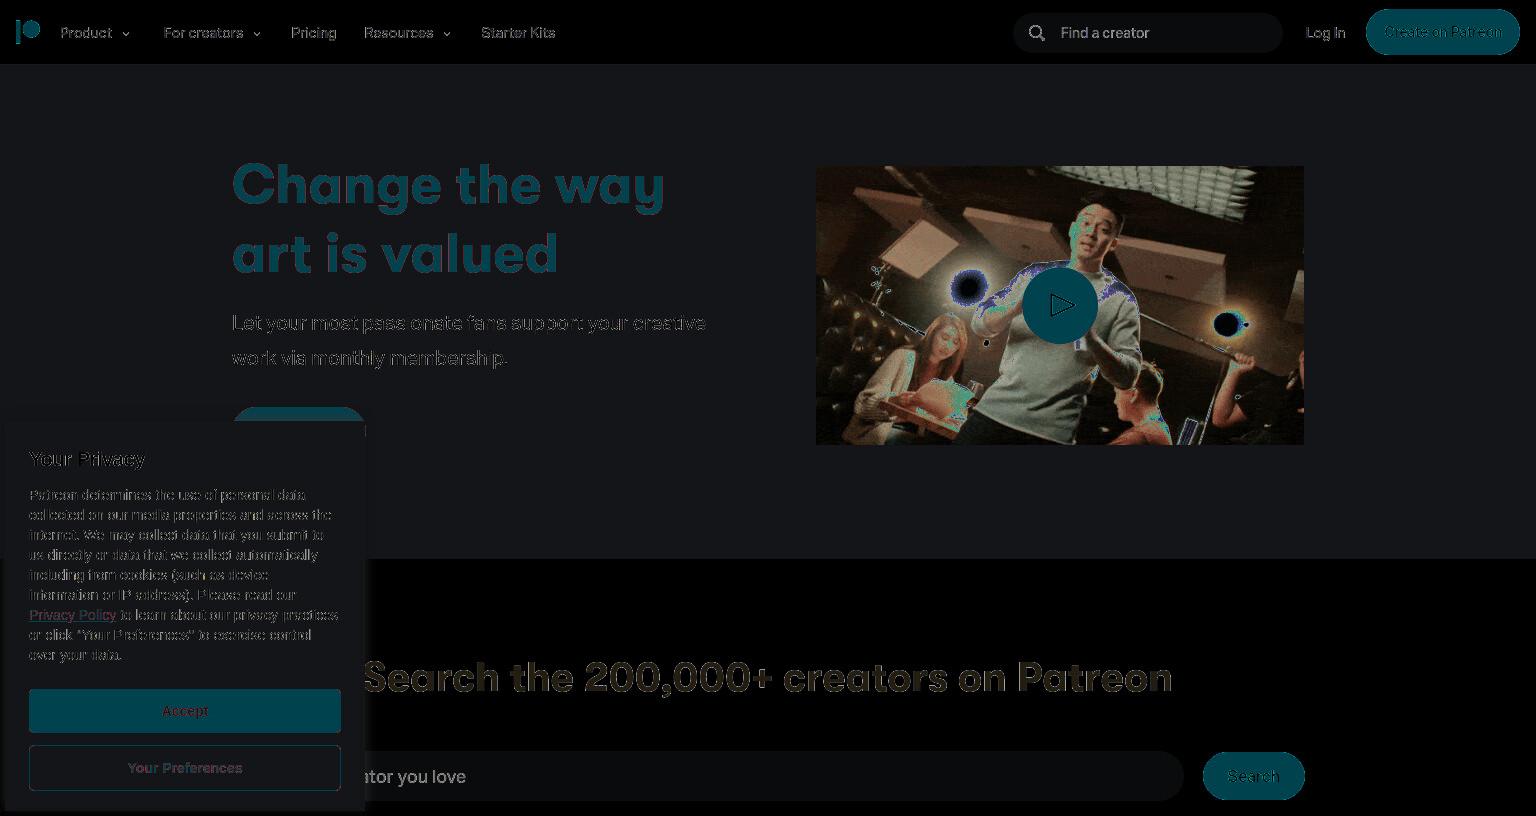Play the hero video
1536x816 pixels.
(1060, 305)
